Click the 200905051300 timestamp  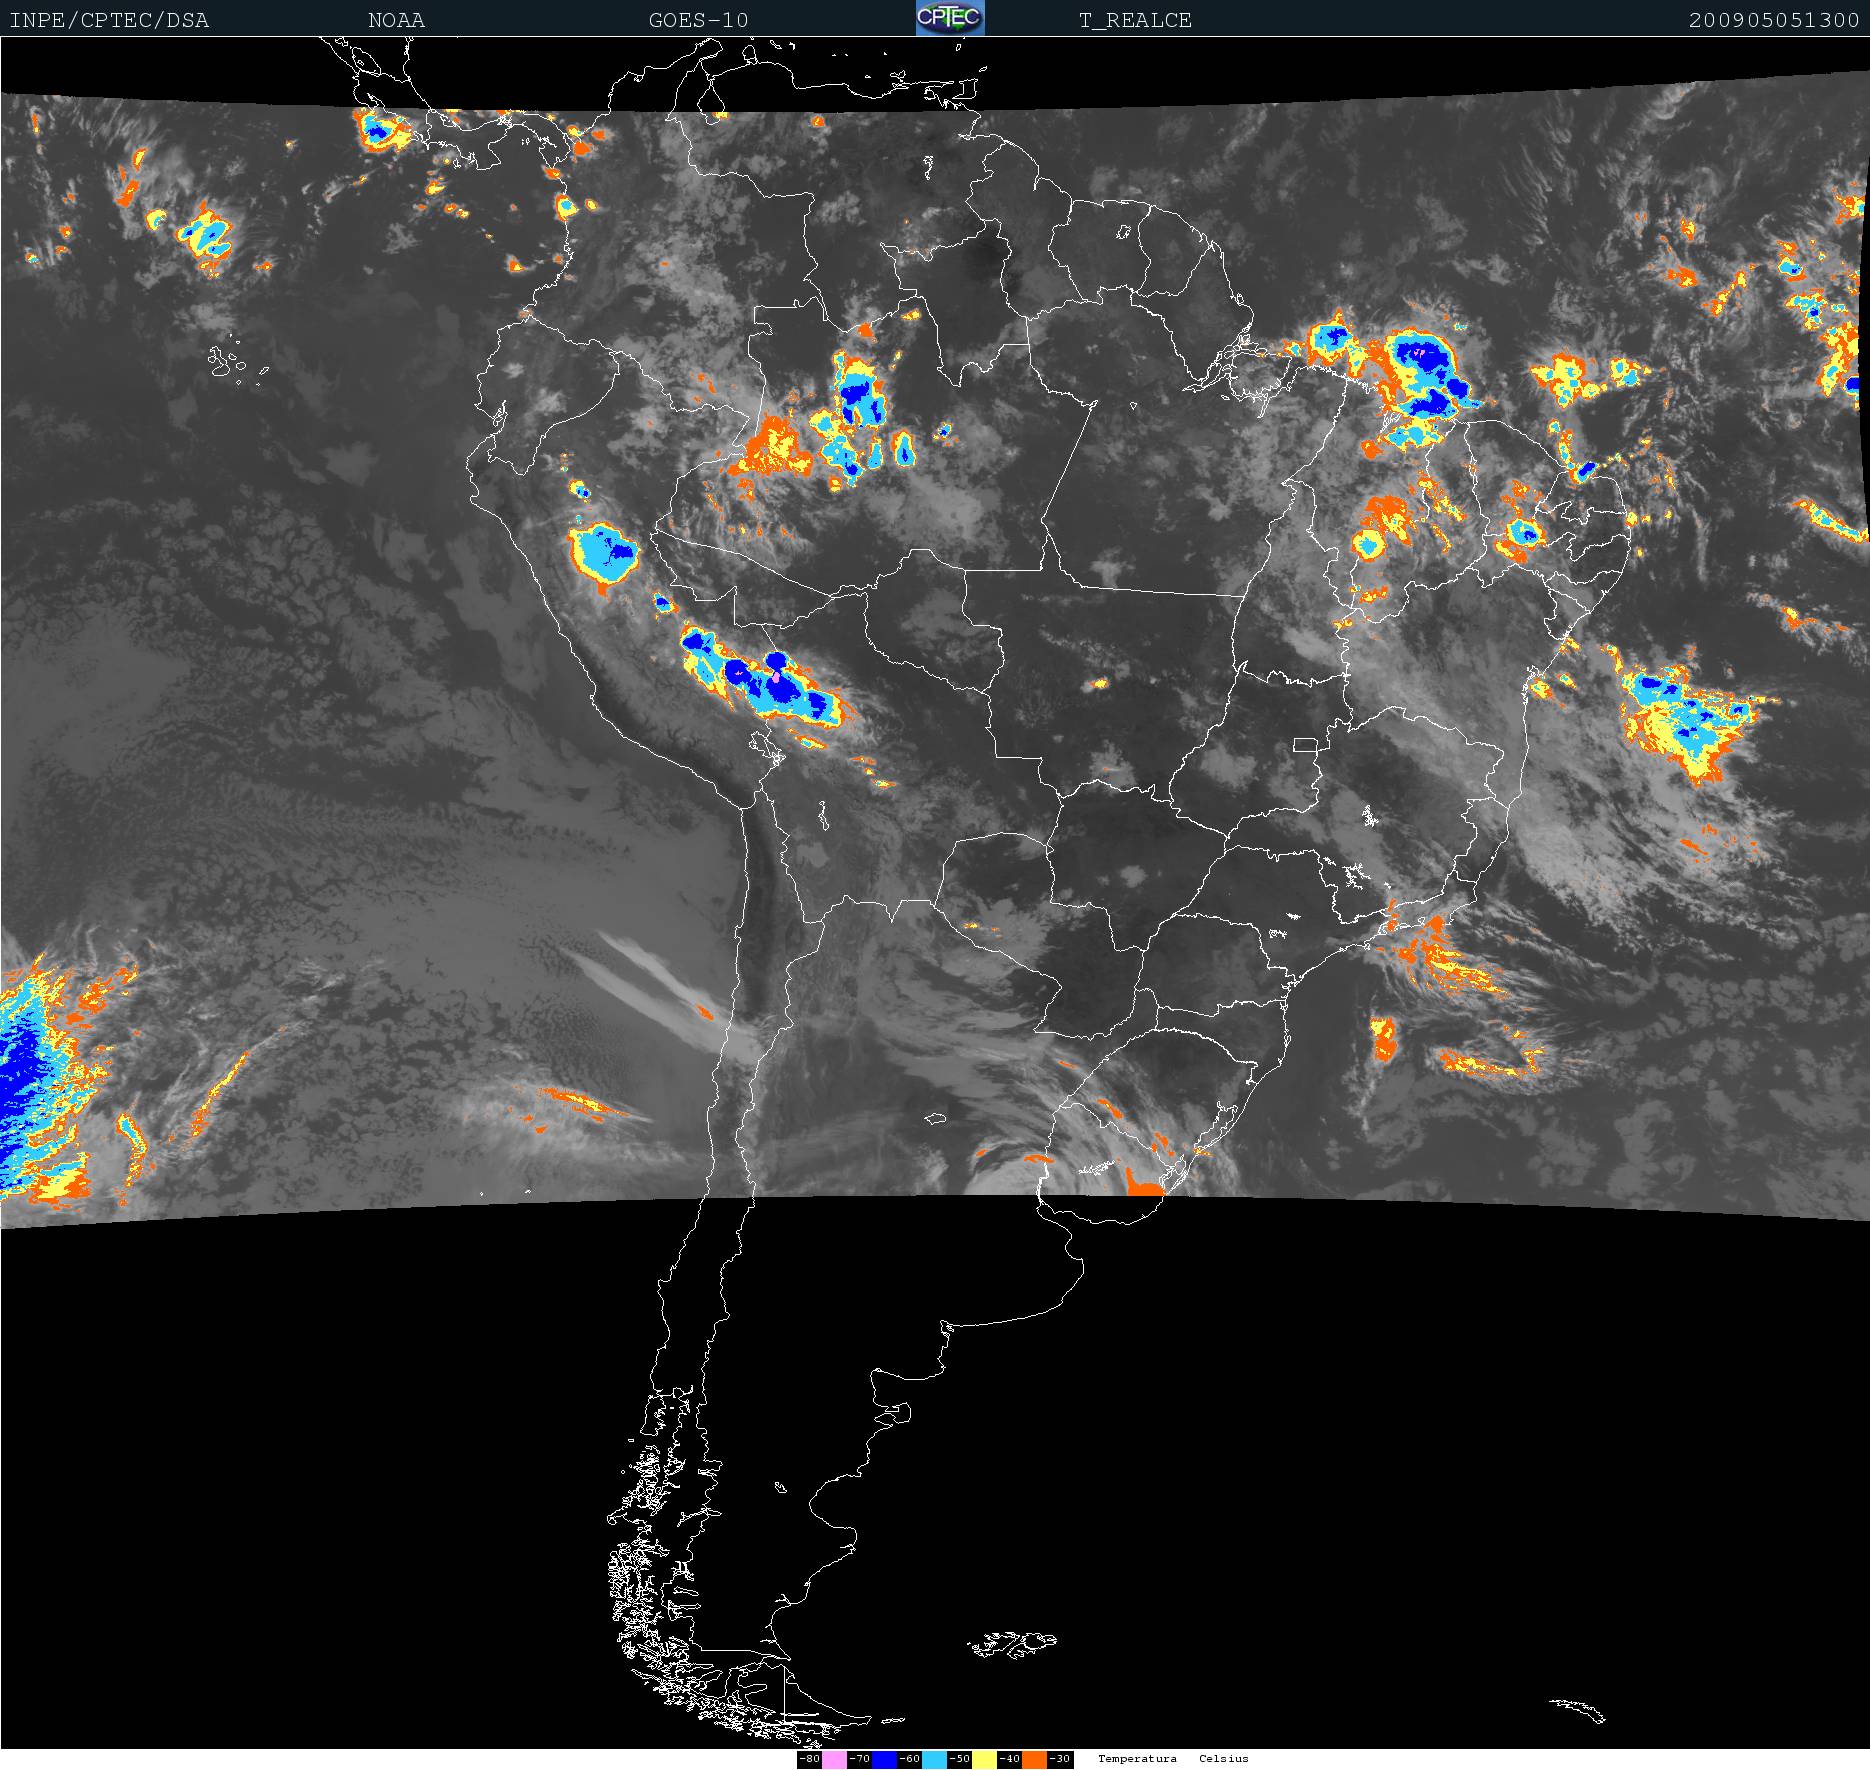click(1774, 20)
